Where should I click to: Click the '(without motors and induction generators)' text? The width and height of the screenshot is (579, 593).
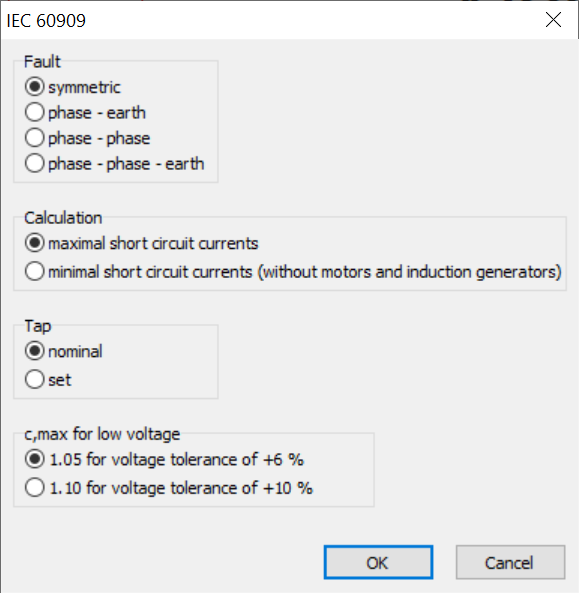pos(410,272)
